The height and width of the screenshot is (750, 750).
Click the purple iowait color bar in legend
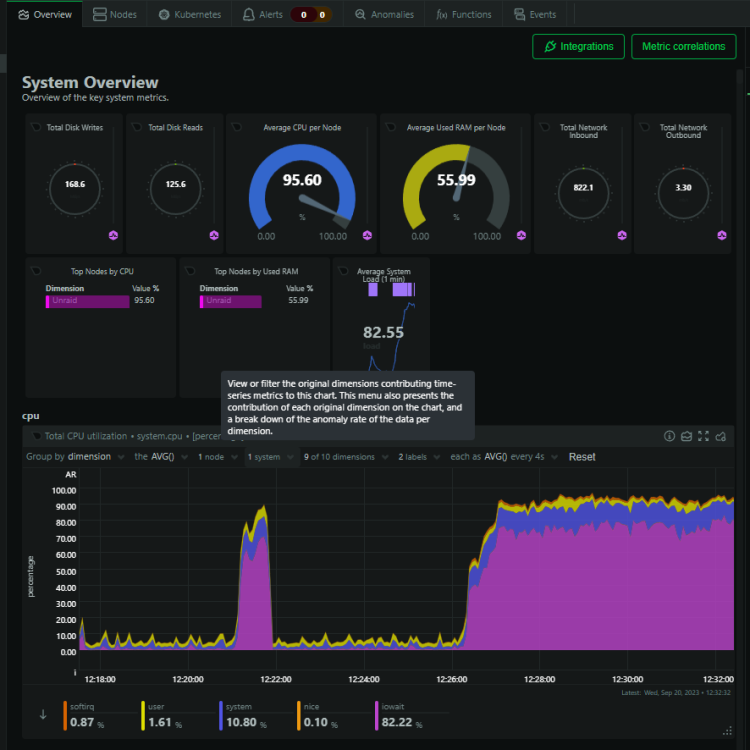click(376, 716)
